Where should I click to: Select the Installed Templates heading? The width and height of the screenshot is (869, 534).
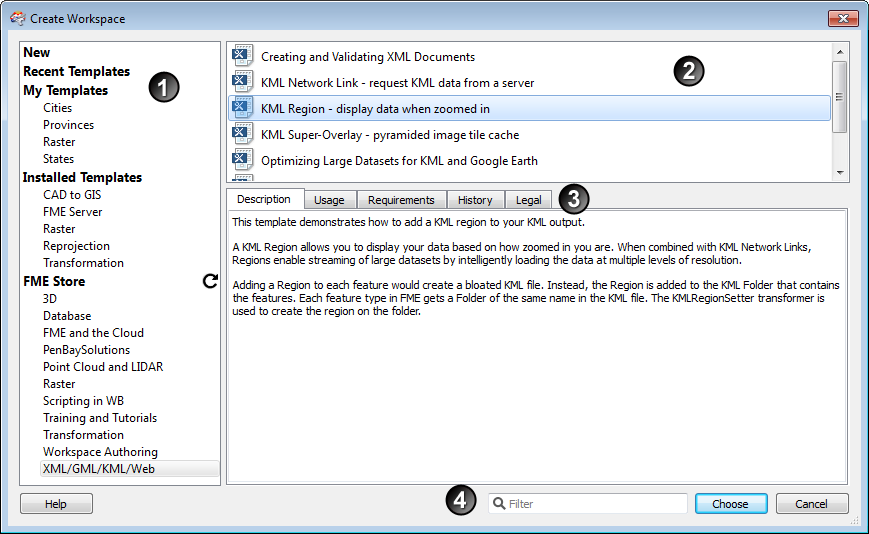pos(82,177)
